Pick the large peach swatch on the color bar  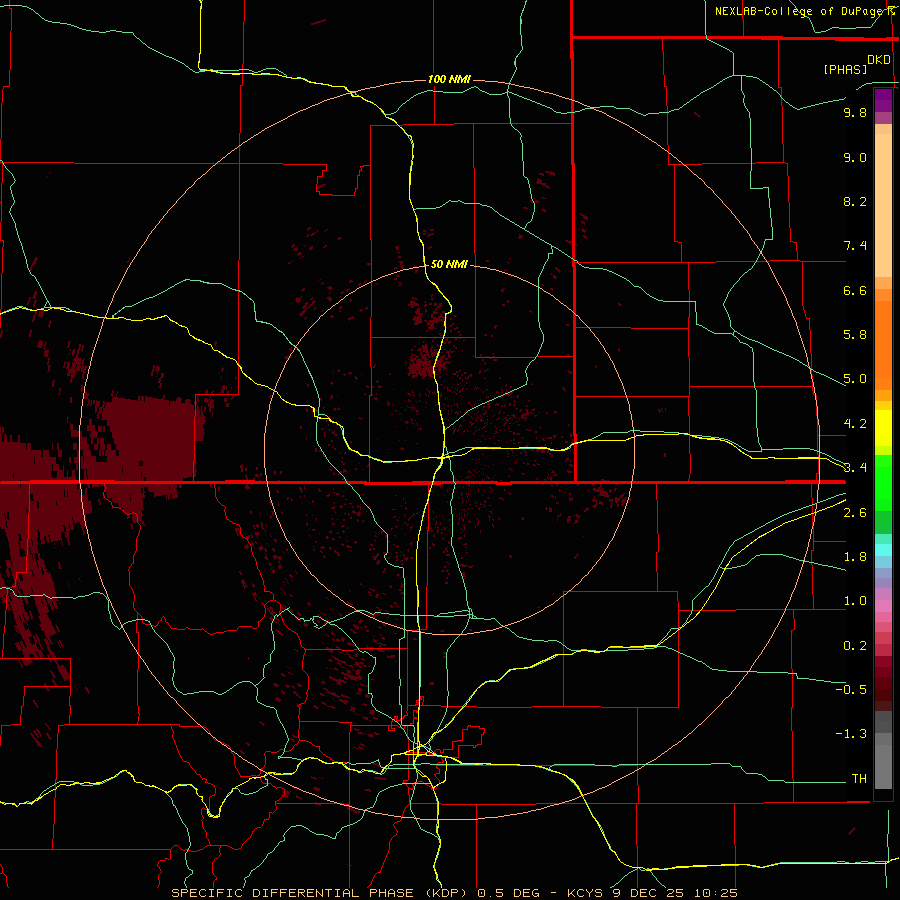[883, 205]
